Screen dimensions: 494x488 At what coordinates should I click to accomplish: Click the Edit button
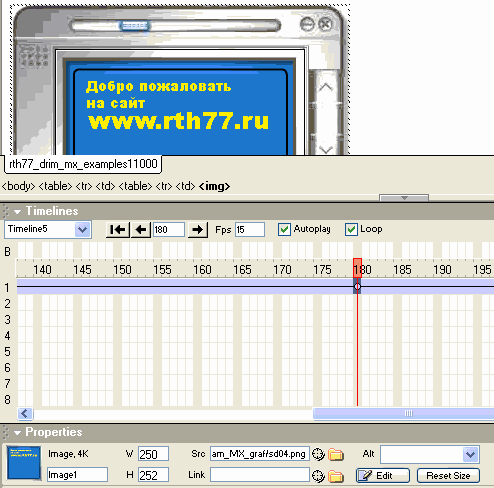383,476
